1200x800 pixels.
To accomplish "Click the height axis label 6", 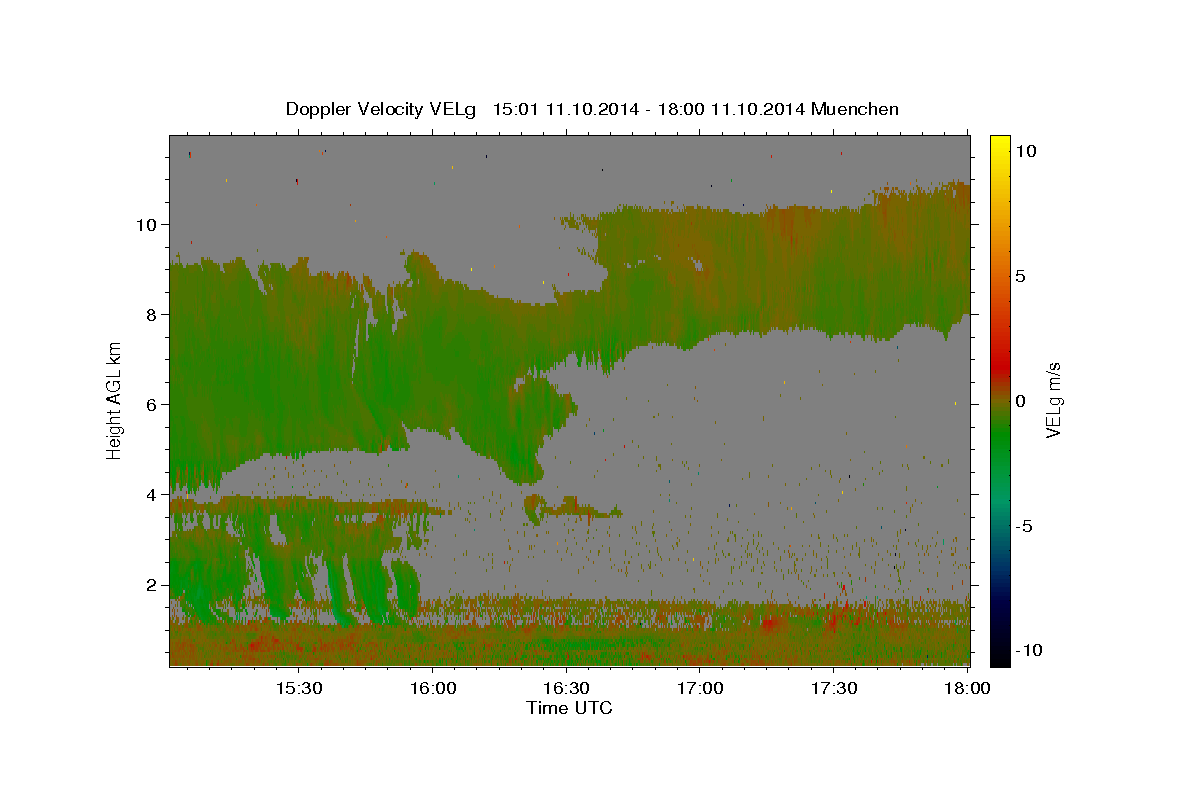I will click(x=152, y=404).
